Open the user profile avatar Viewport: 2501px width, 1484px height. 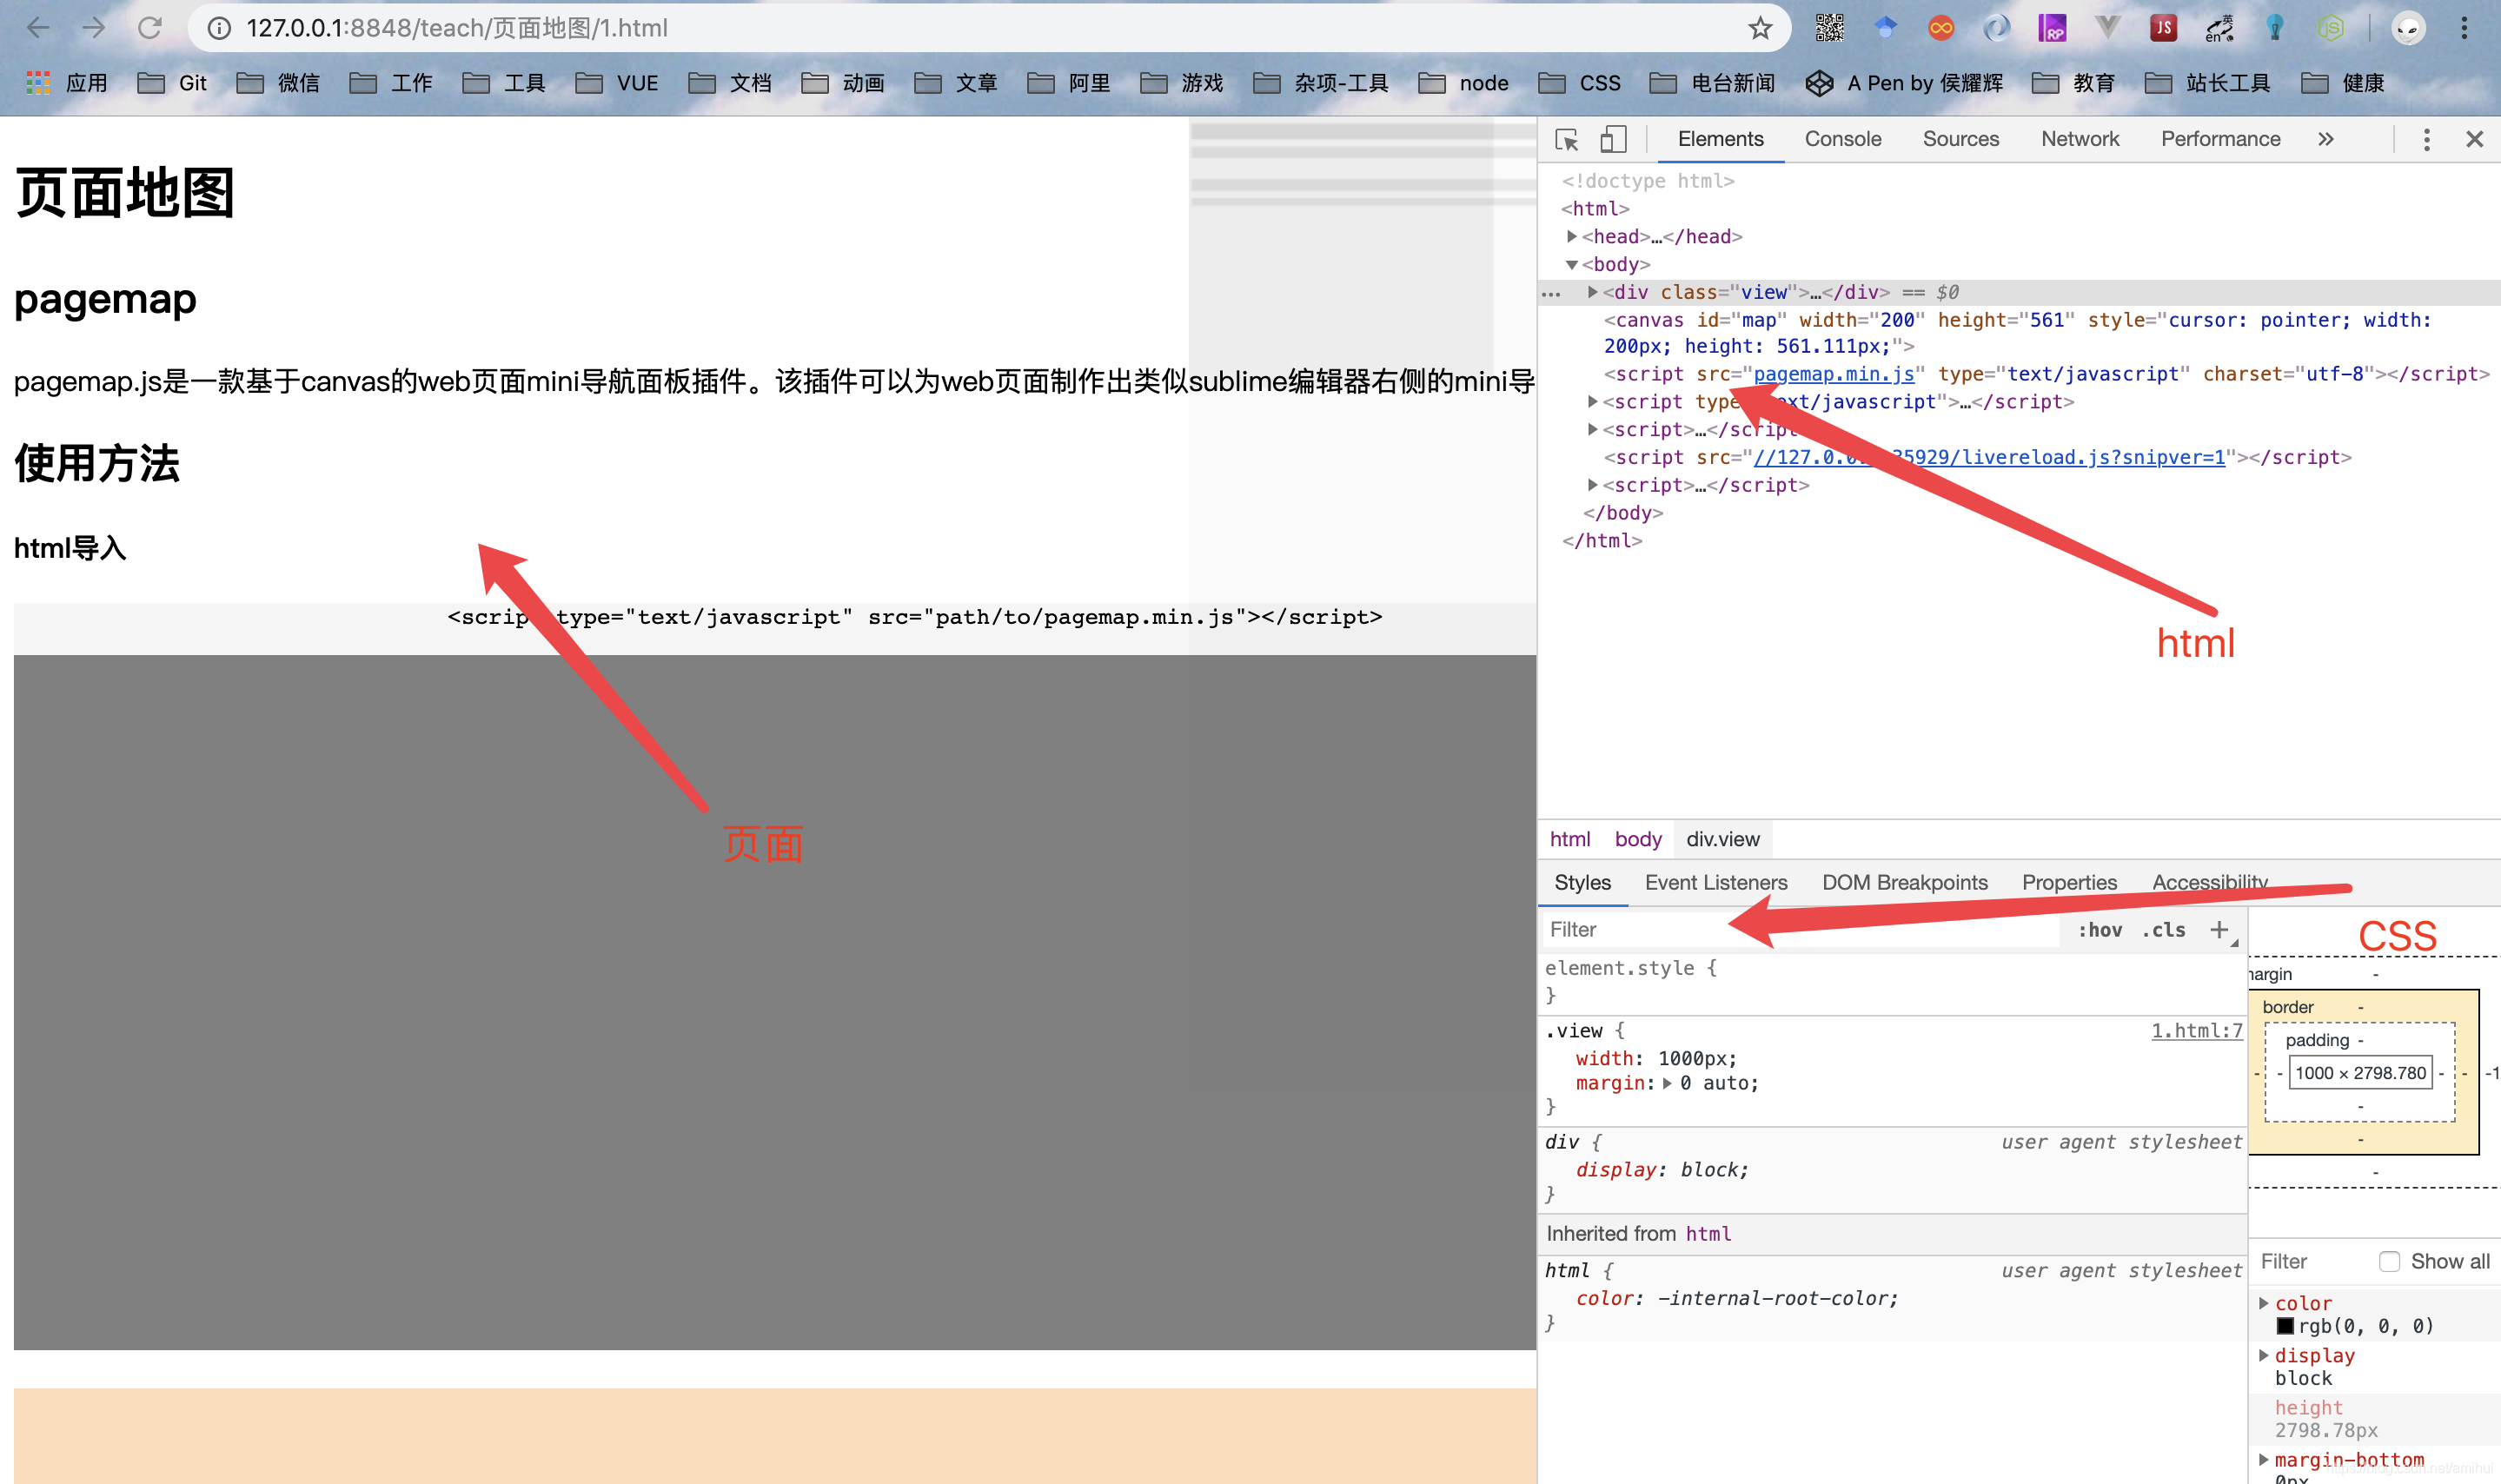pyautogui.click(x=2408, y=28)
